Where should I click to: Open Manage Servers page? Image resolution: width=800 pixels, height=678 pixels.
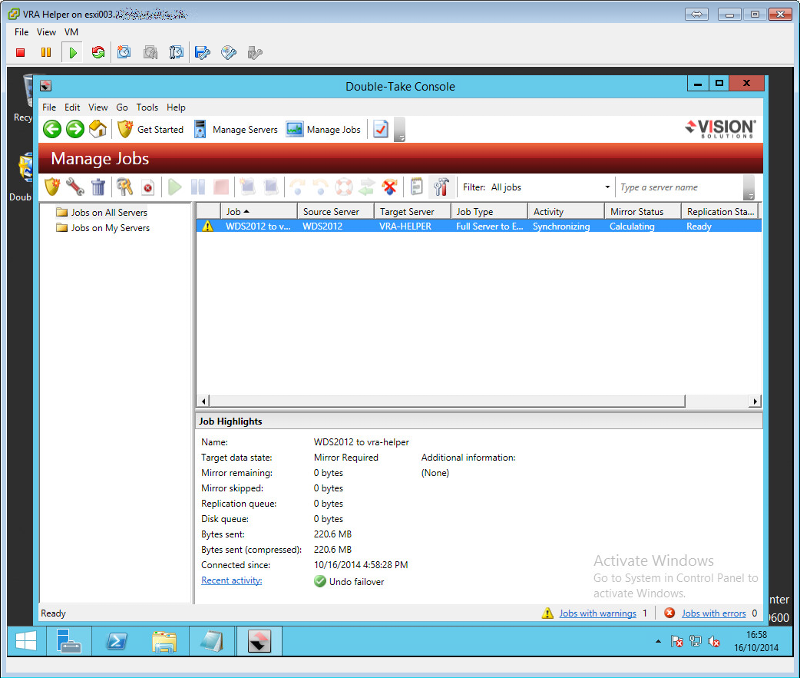pos(236,130)
